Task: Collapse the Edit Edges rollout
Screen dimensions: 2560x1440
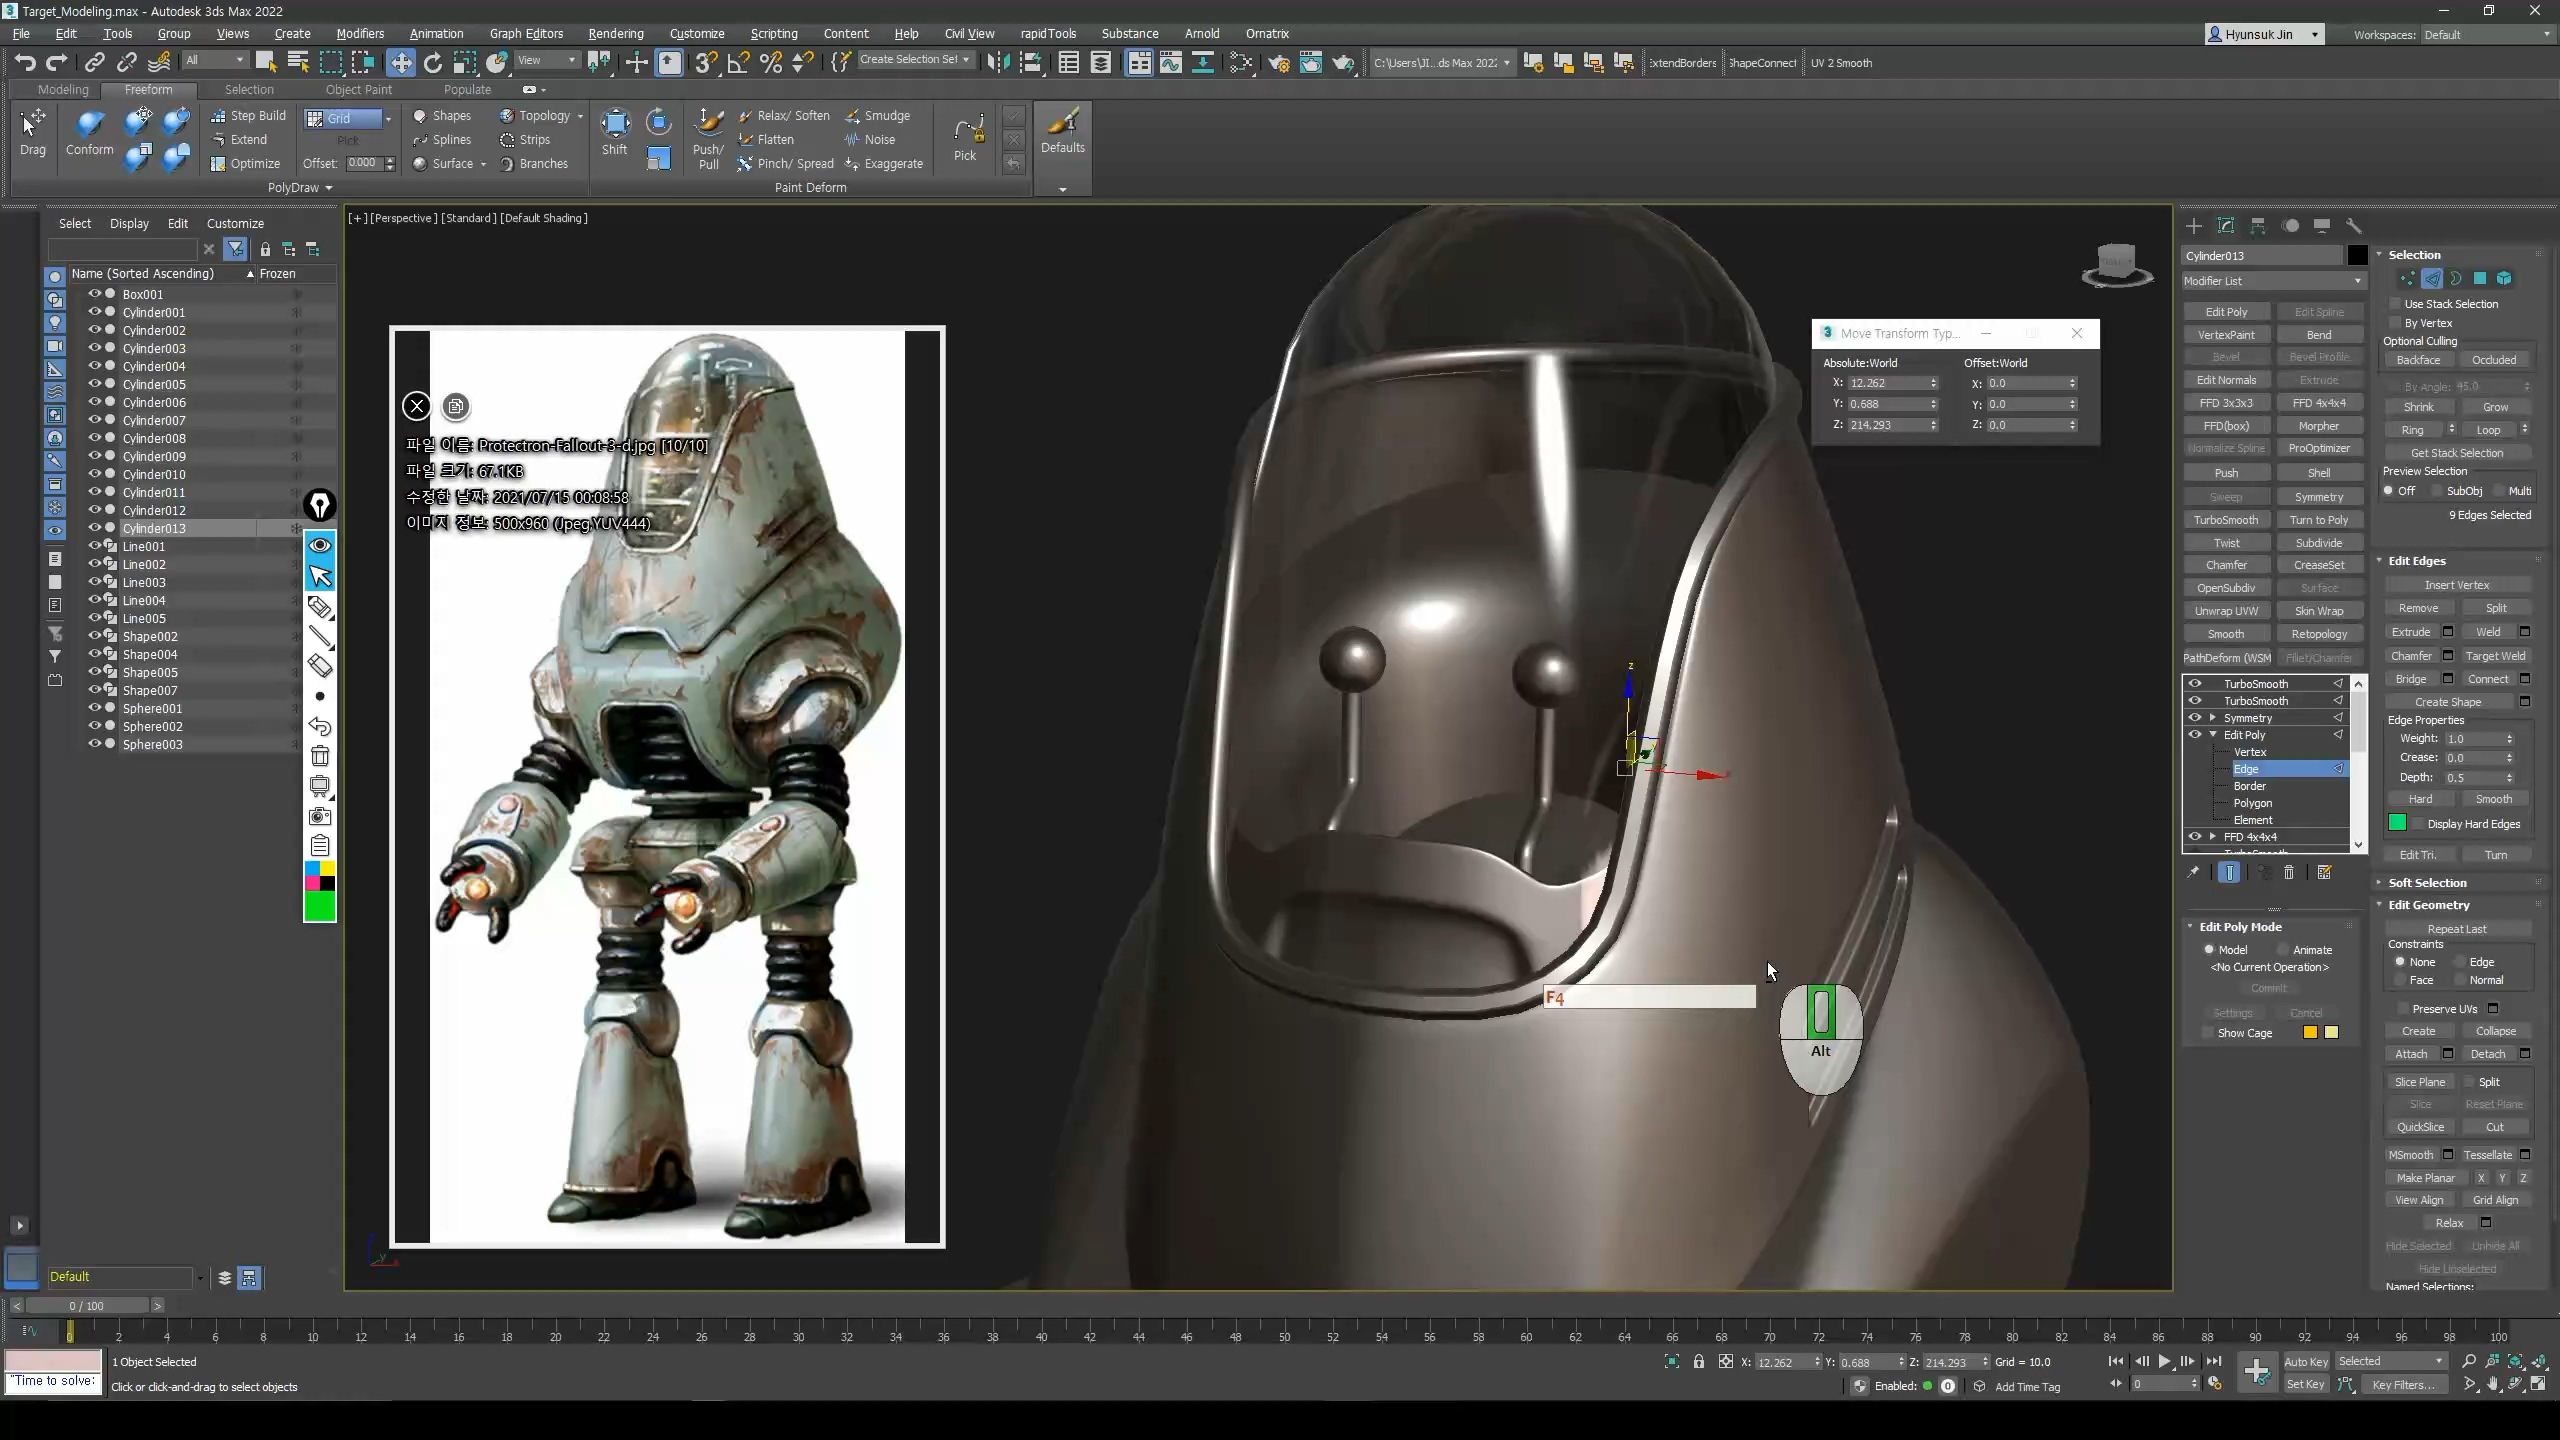Action: click(2416, 561)
